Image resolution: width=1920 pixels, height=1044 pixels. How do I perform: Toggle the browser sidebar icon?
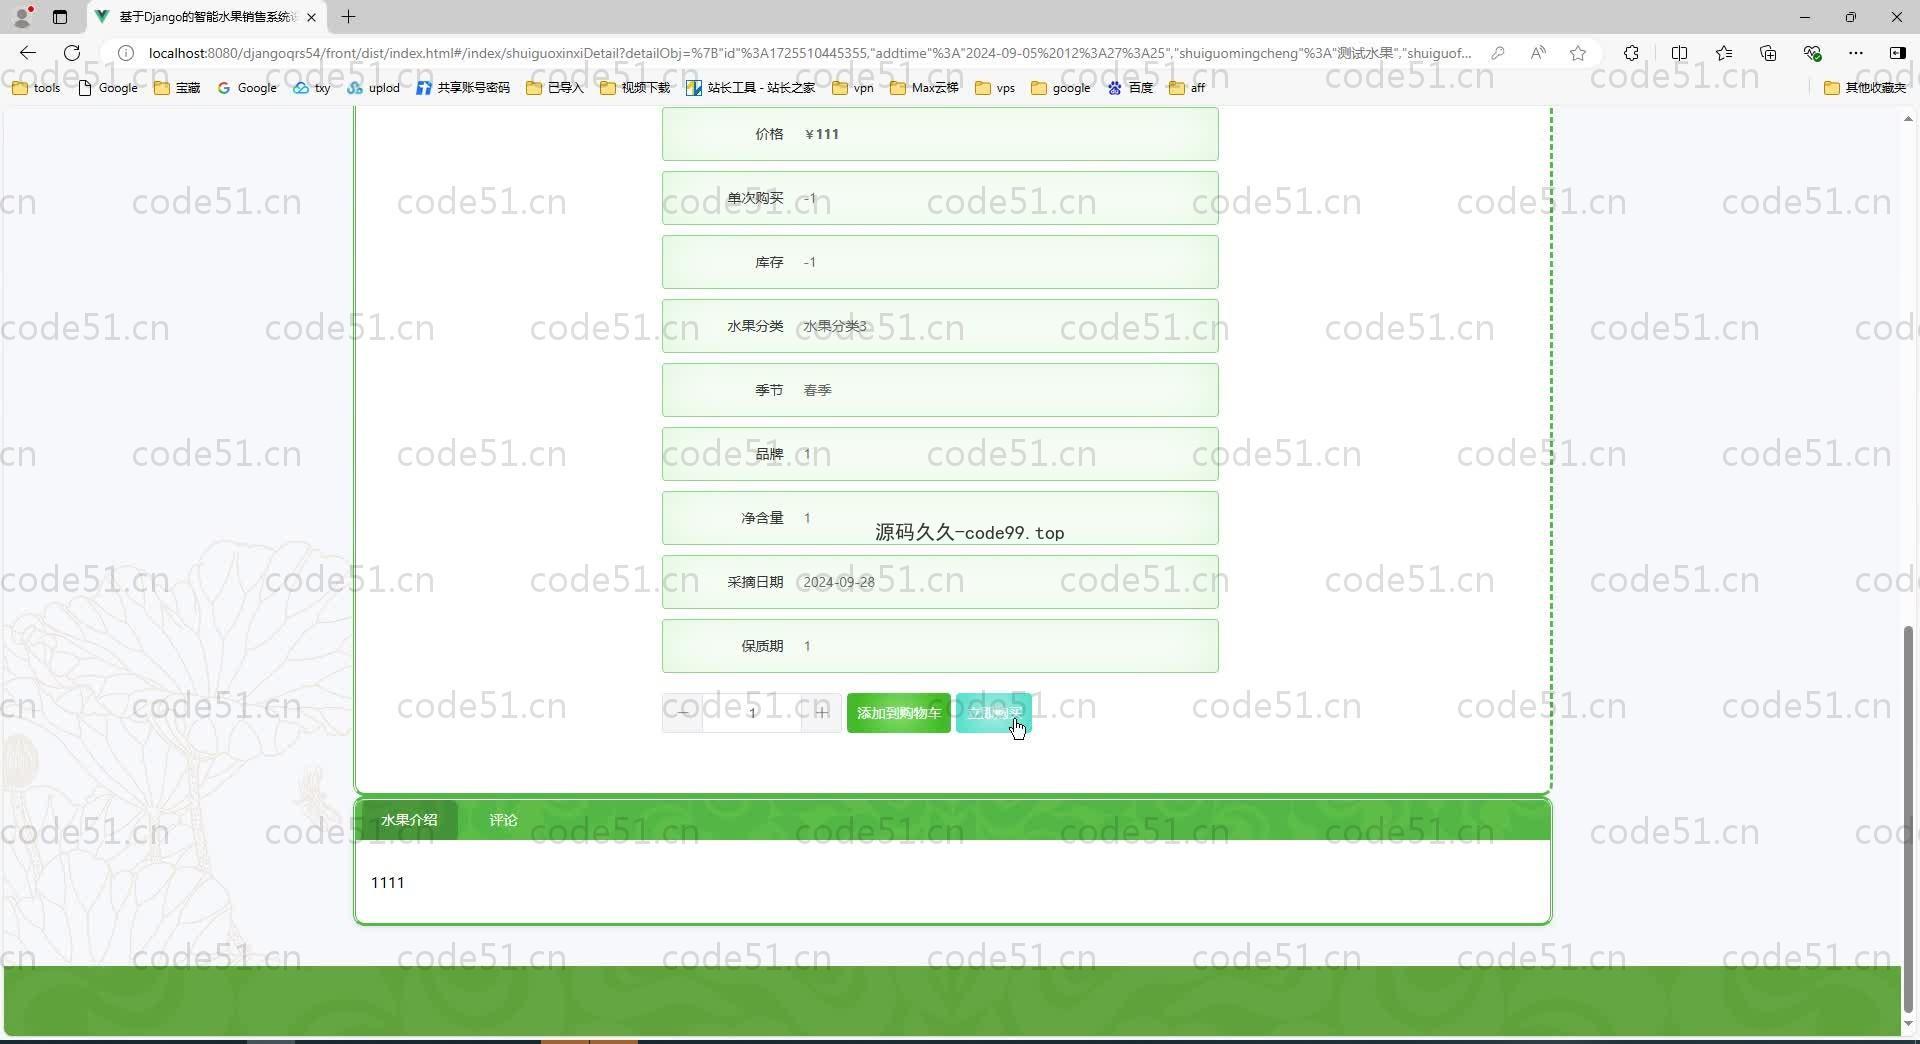pyautogui.click(x=1897, y=53)
